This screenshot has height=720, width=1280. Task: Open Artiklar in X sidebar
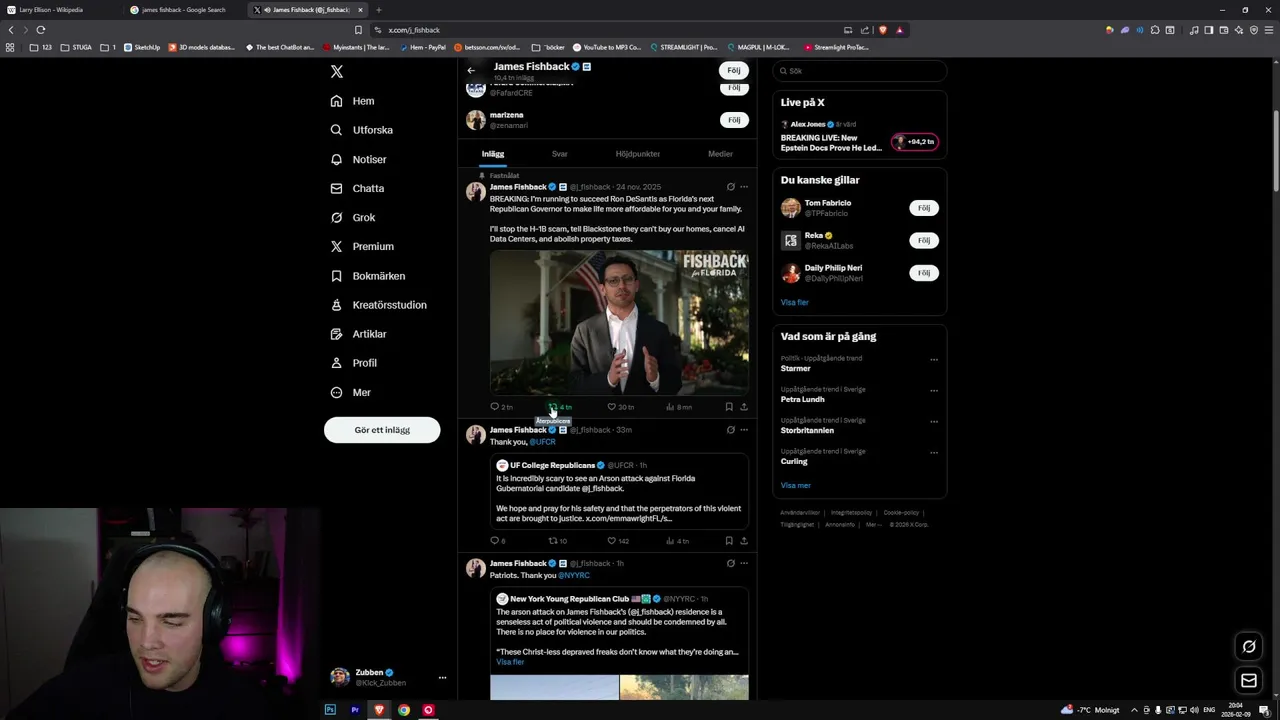click(358, 334)
